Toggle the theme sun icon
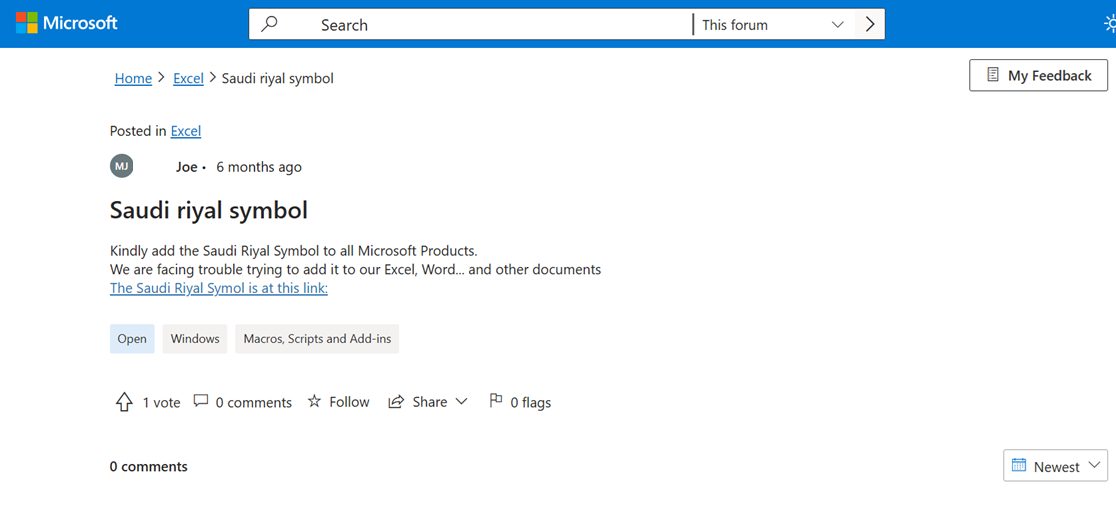The image size is (1116, 524). [x=1110, y=24]
